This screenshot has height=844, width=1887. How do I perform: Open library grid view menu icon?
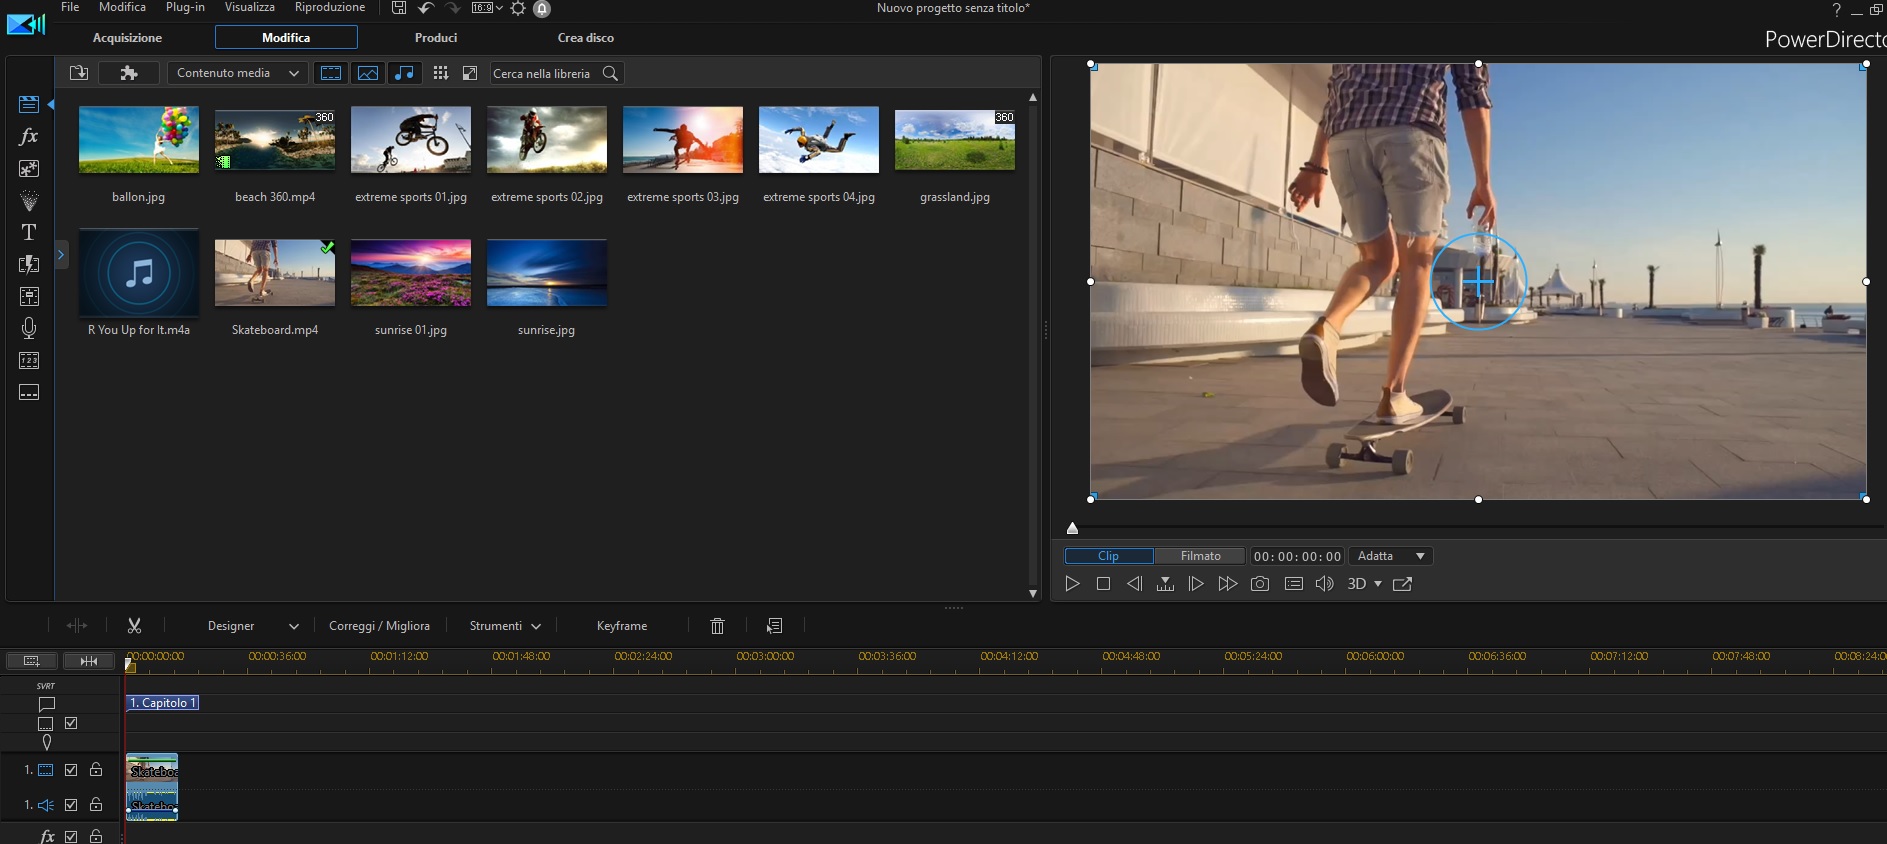point(441,73)
